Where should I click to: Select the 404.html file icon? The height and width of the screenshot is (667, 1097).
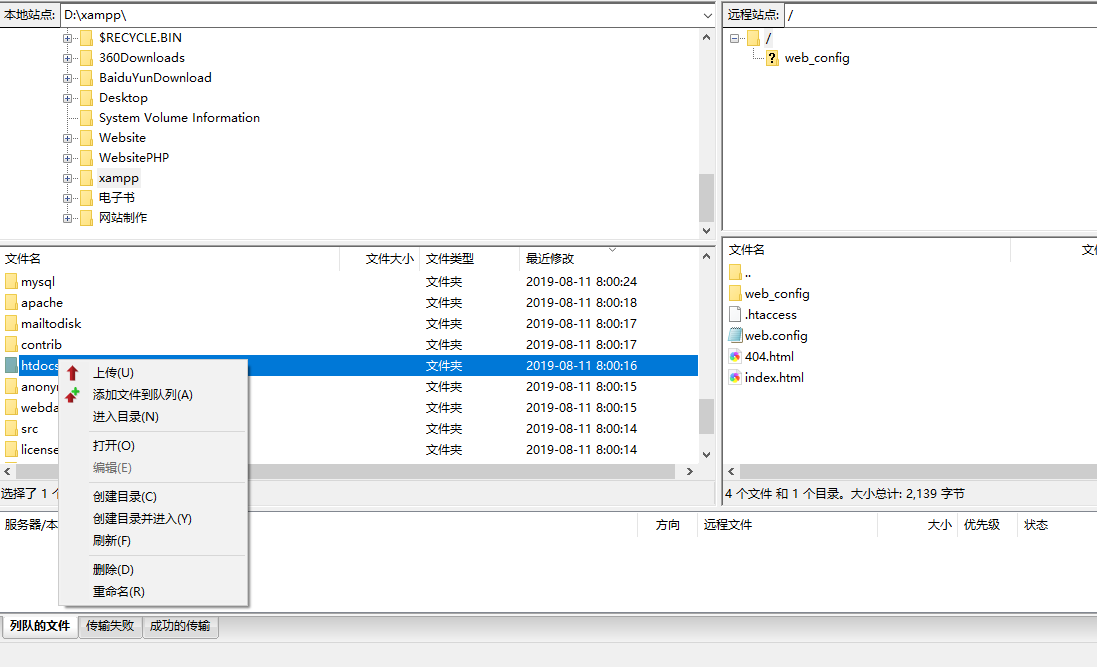point(736,357)
